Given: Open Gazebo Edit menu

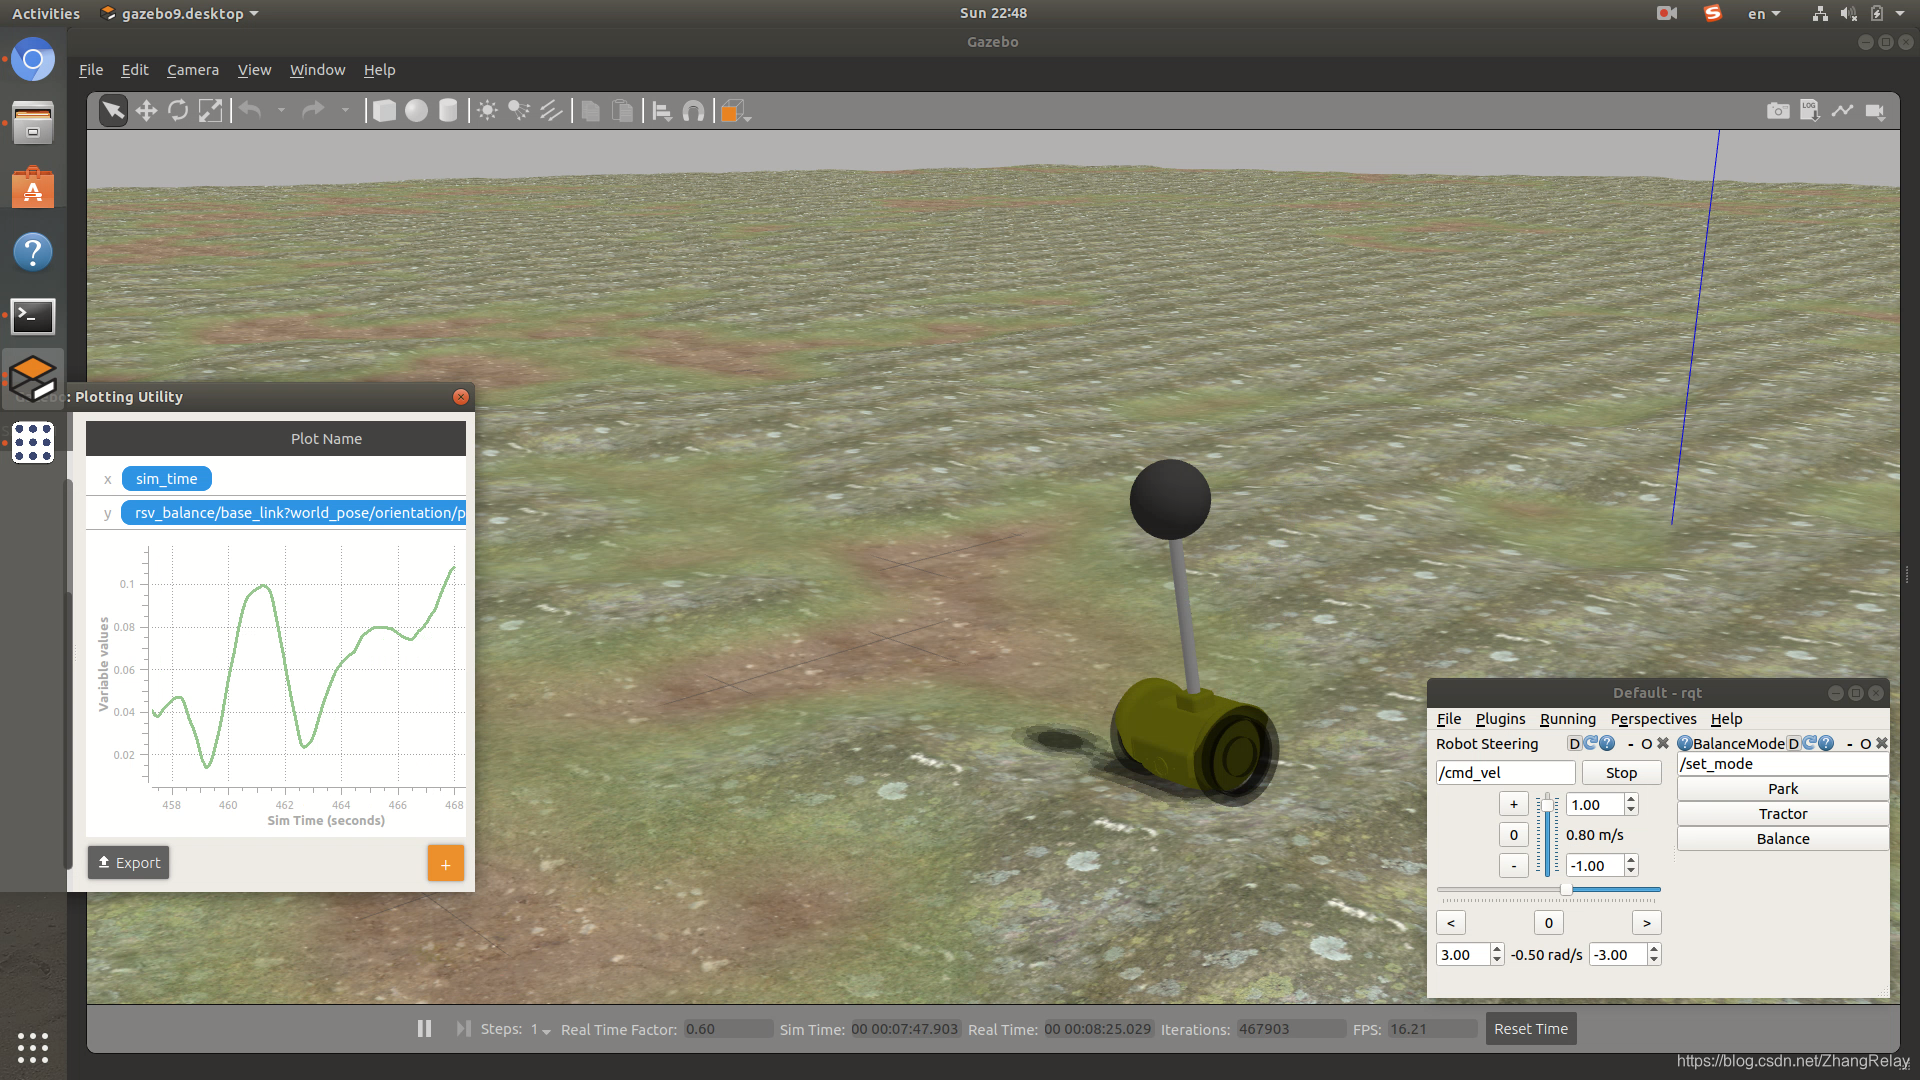Looking at the screenshot, I should pos(135,70).
